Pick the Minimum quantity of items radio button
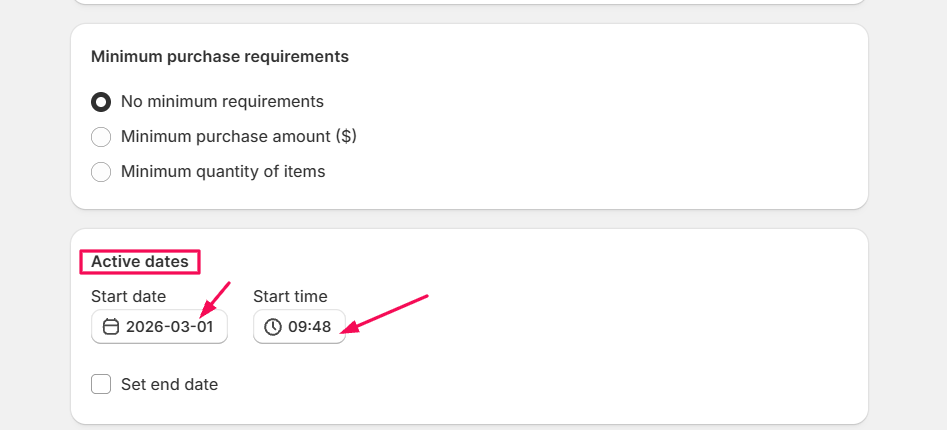The width and height of the screenshot is (947, 430). click(x=101, y=172)
